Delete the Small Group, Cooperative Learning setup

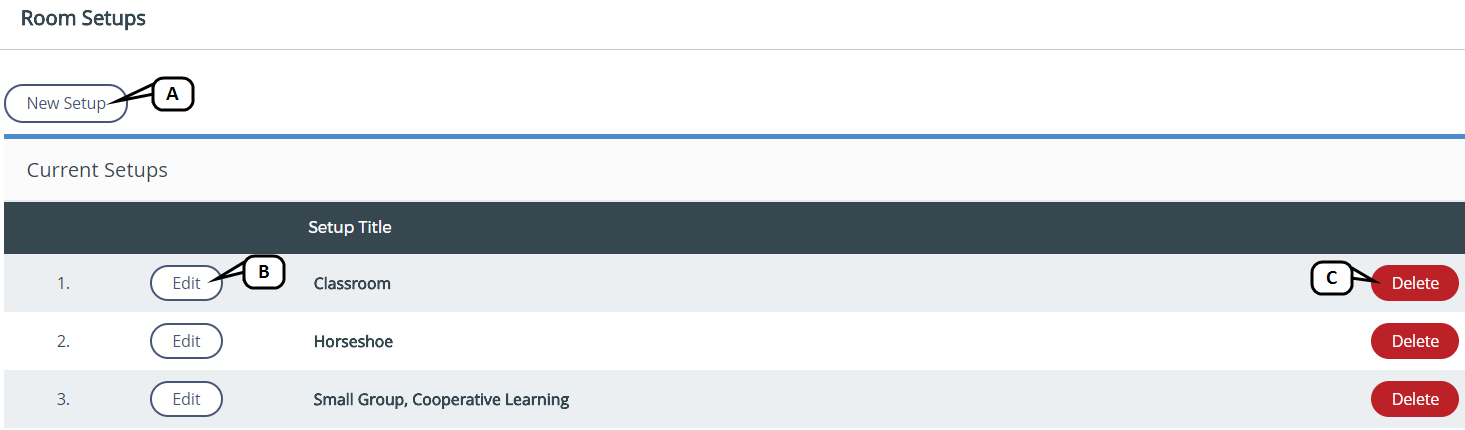1414,399
